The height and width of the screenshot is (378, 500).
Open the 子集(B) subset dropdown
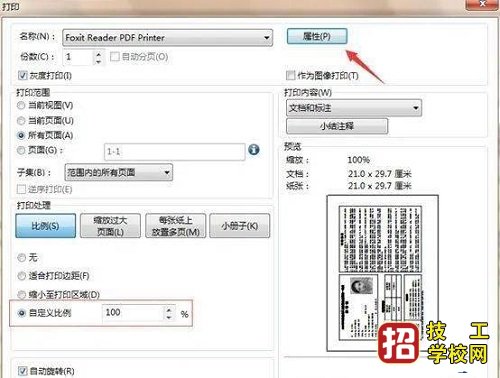tap(118, 172)
